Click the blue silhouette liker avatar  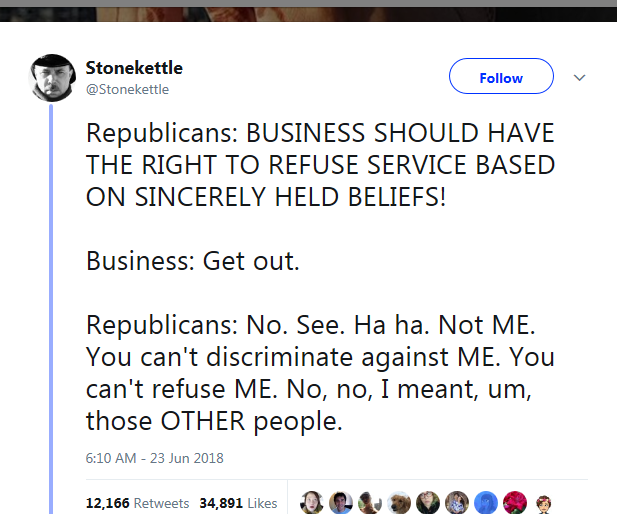tap(486, 502)
